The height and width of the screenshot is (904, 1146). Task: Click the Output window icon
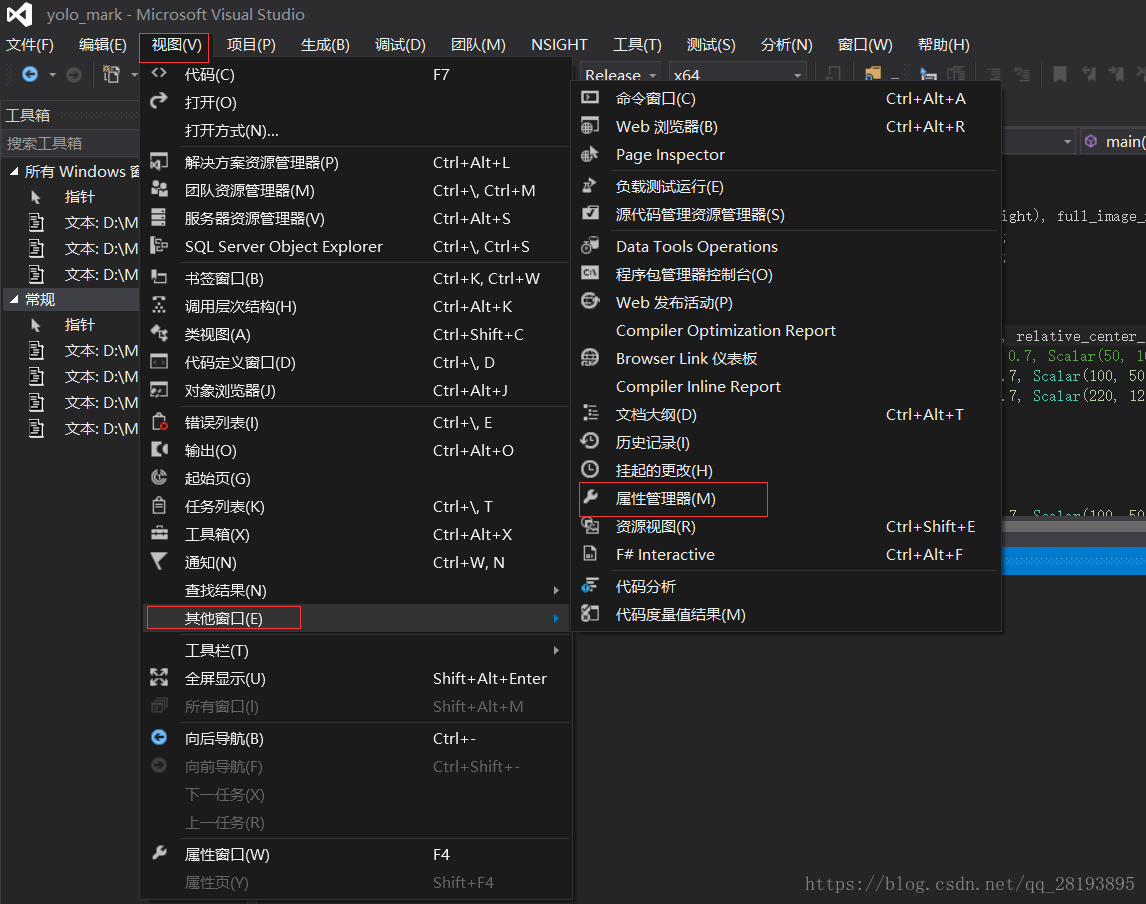point(159,449)
